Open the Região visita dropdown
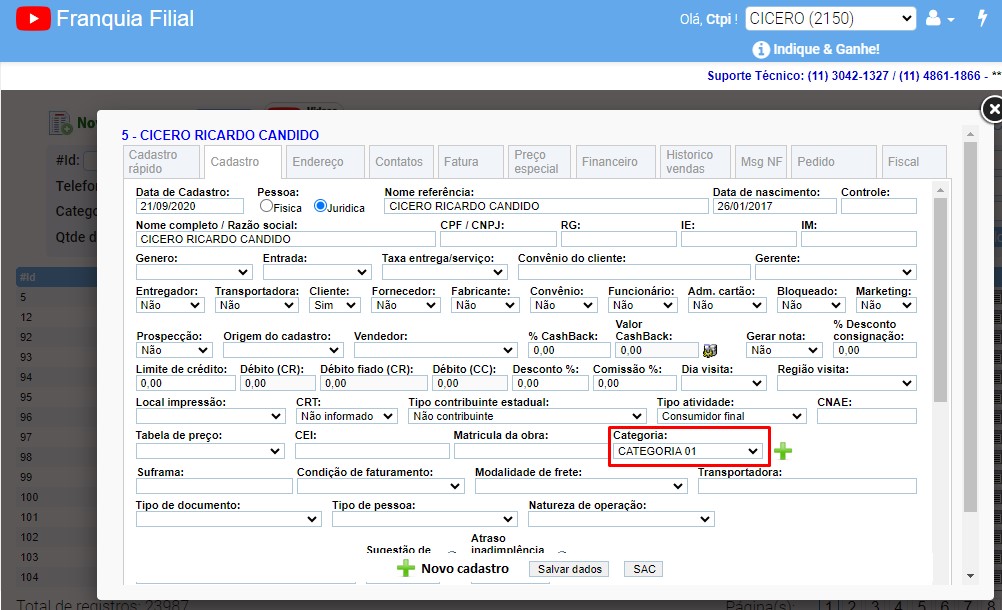The height and width of the screenshot is (610, 1002). point(847,383)
